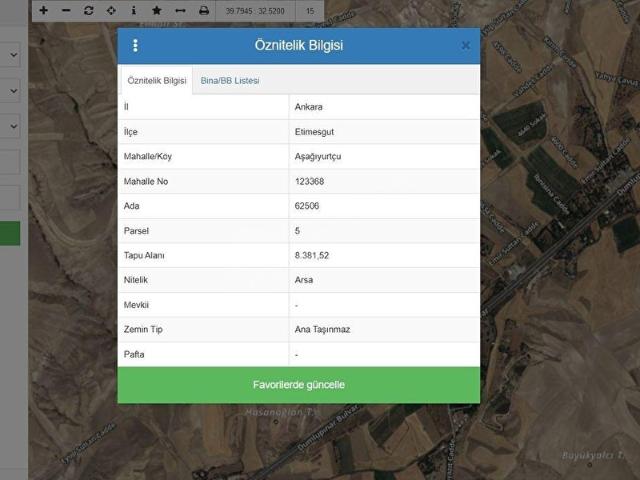The height and width of the screenshot is (480, 640).
Task: Click the Mevkii label
Action: [x=136, y=305]
